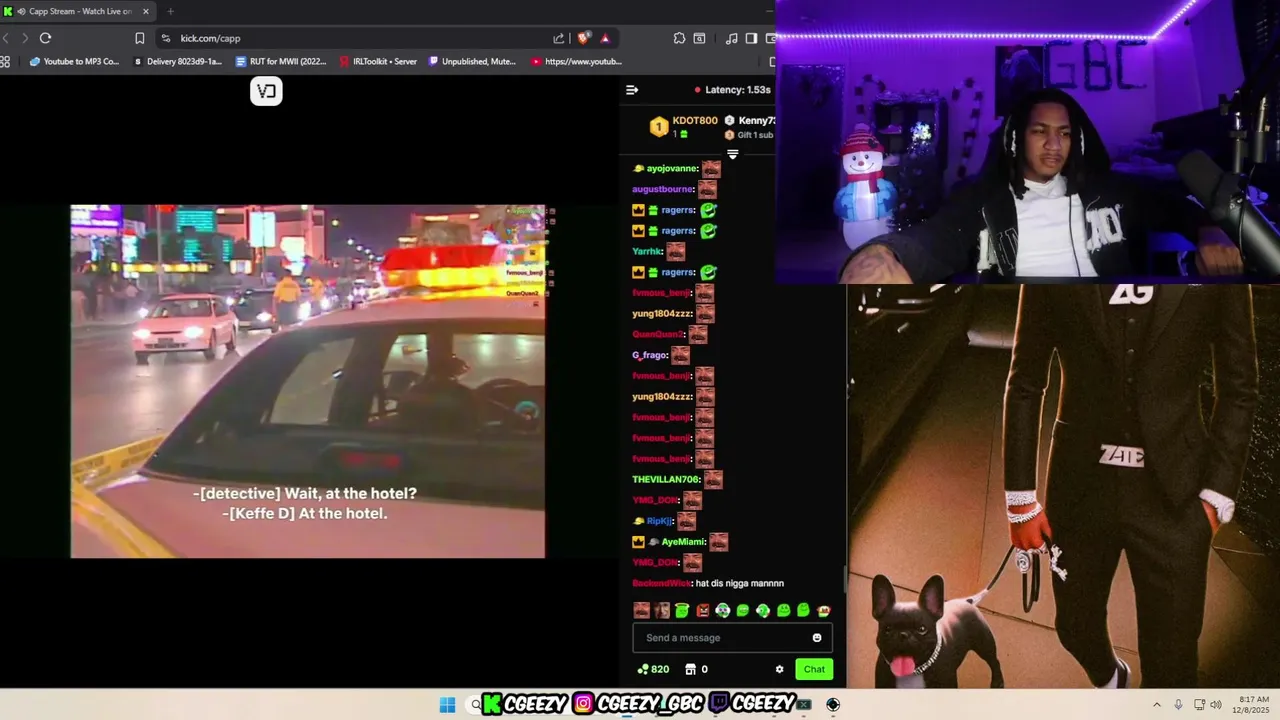The width and height of the screenshot is (1280, 720).
Task: Open Brave Rewards triangle icon
Action: 605,38
